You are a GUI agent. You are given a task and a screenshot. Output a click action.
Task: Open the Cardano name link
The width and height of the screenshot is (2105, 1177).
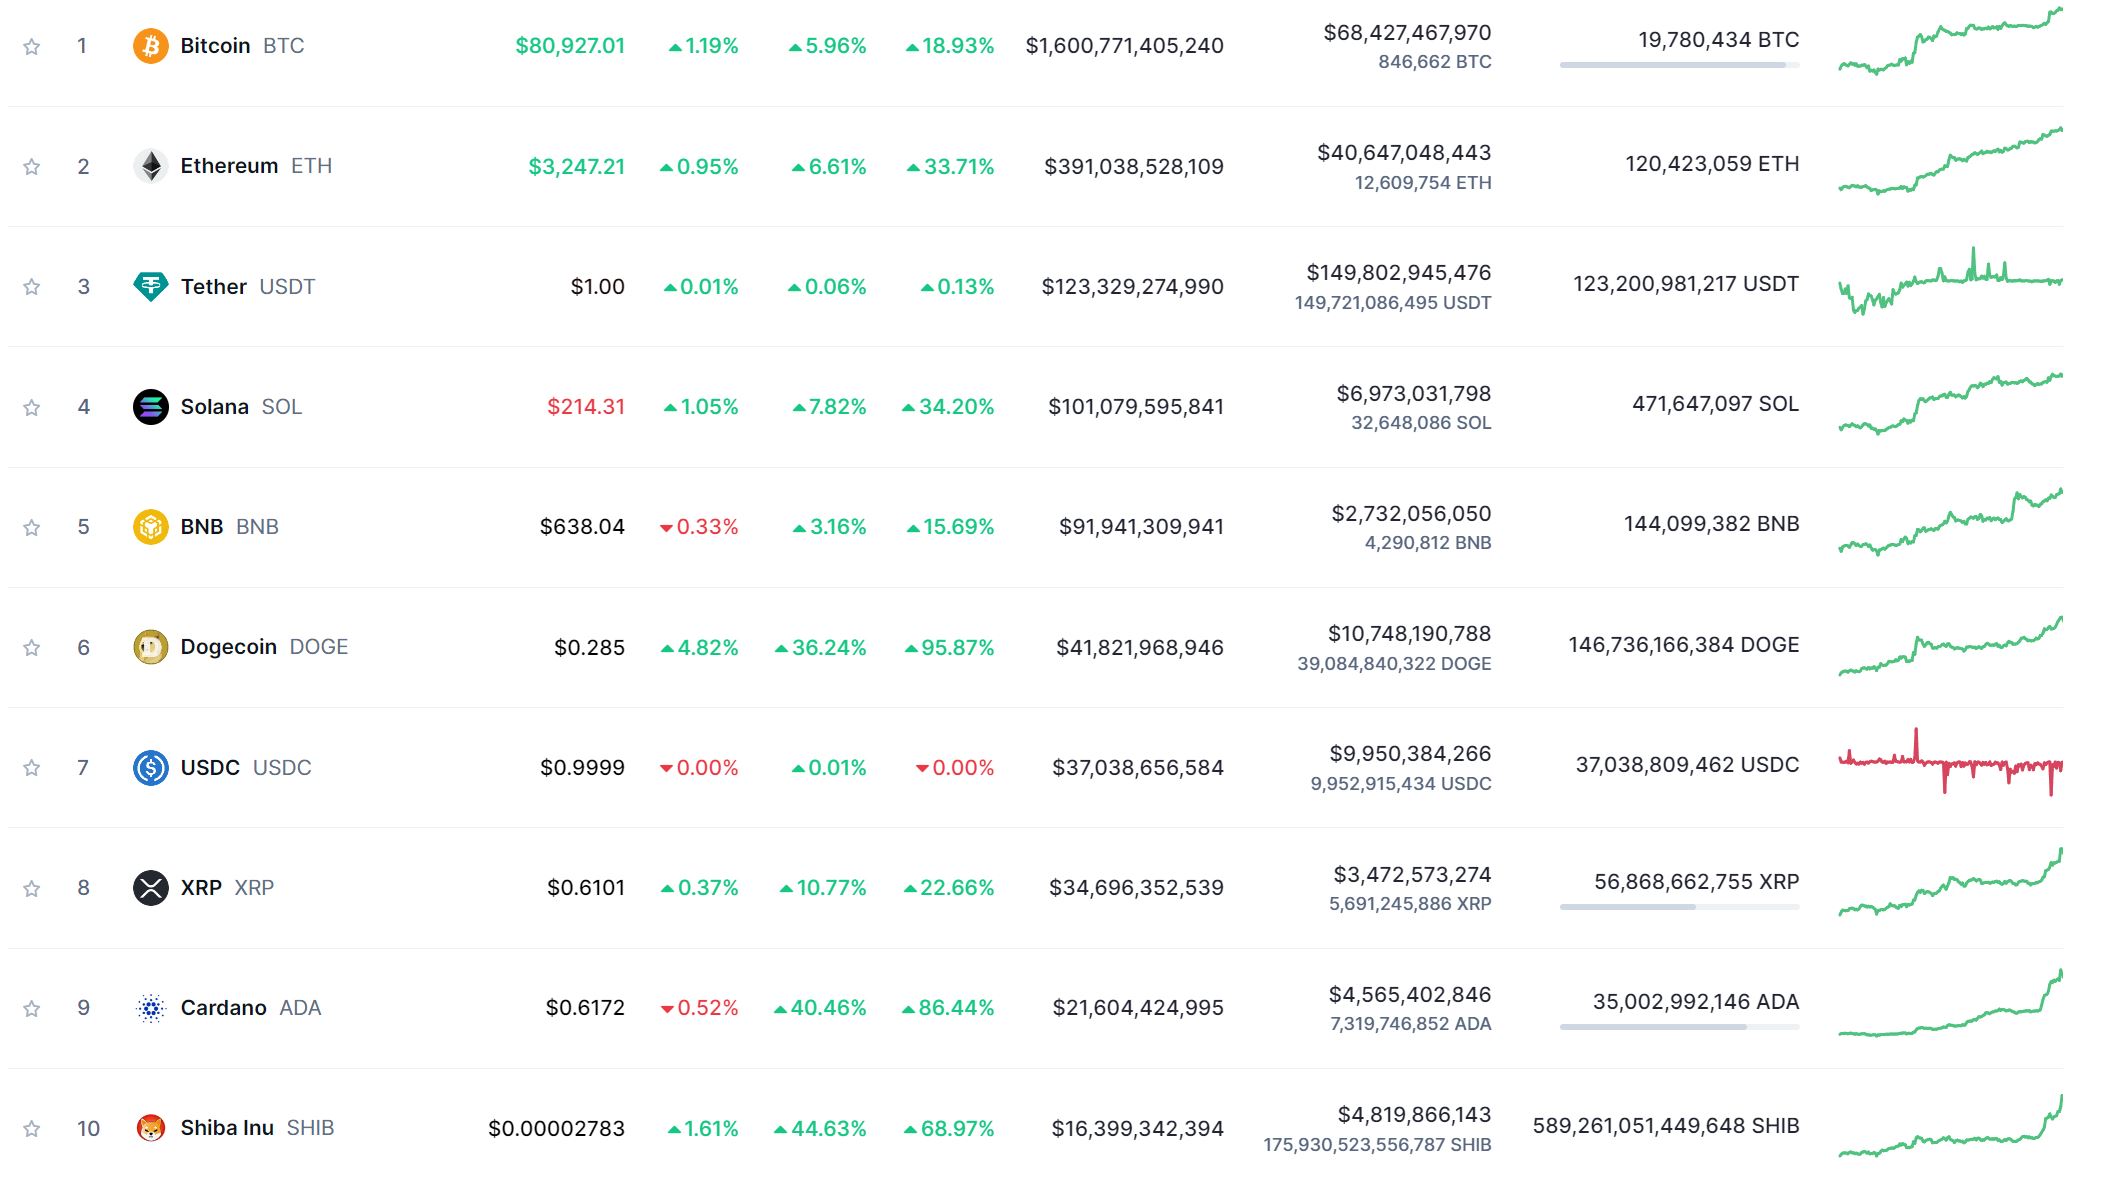(x=223, y=1008)
